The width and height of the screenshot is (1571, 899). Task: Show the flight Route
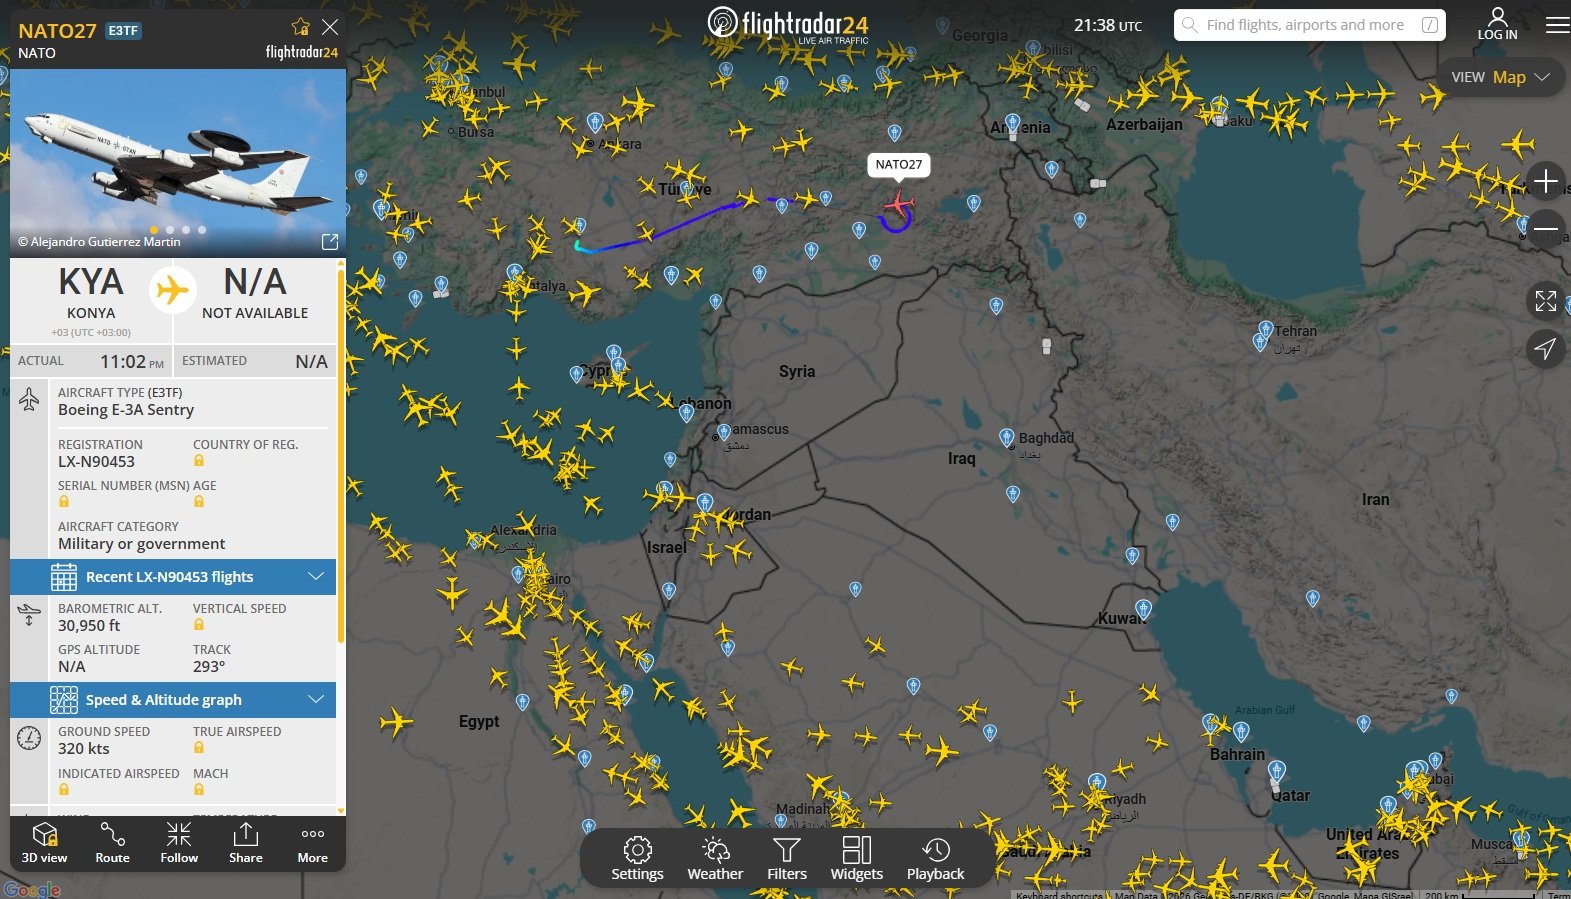[x=112, y=843]
